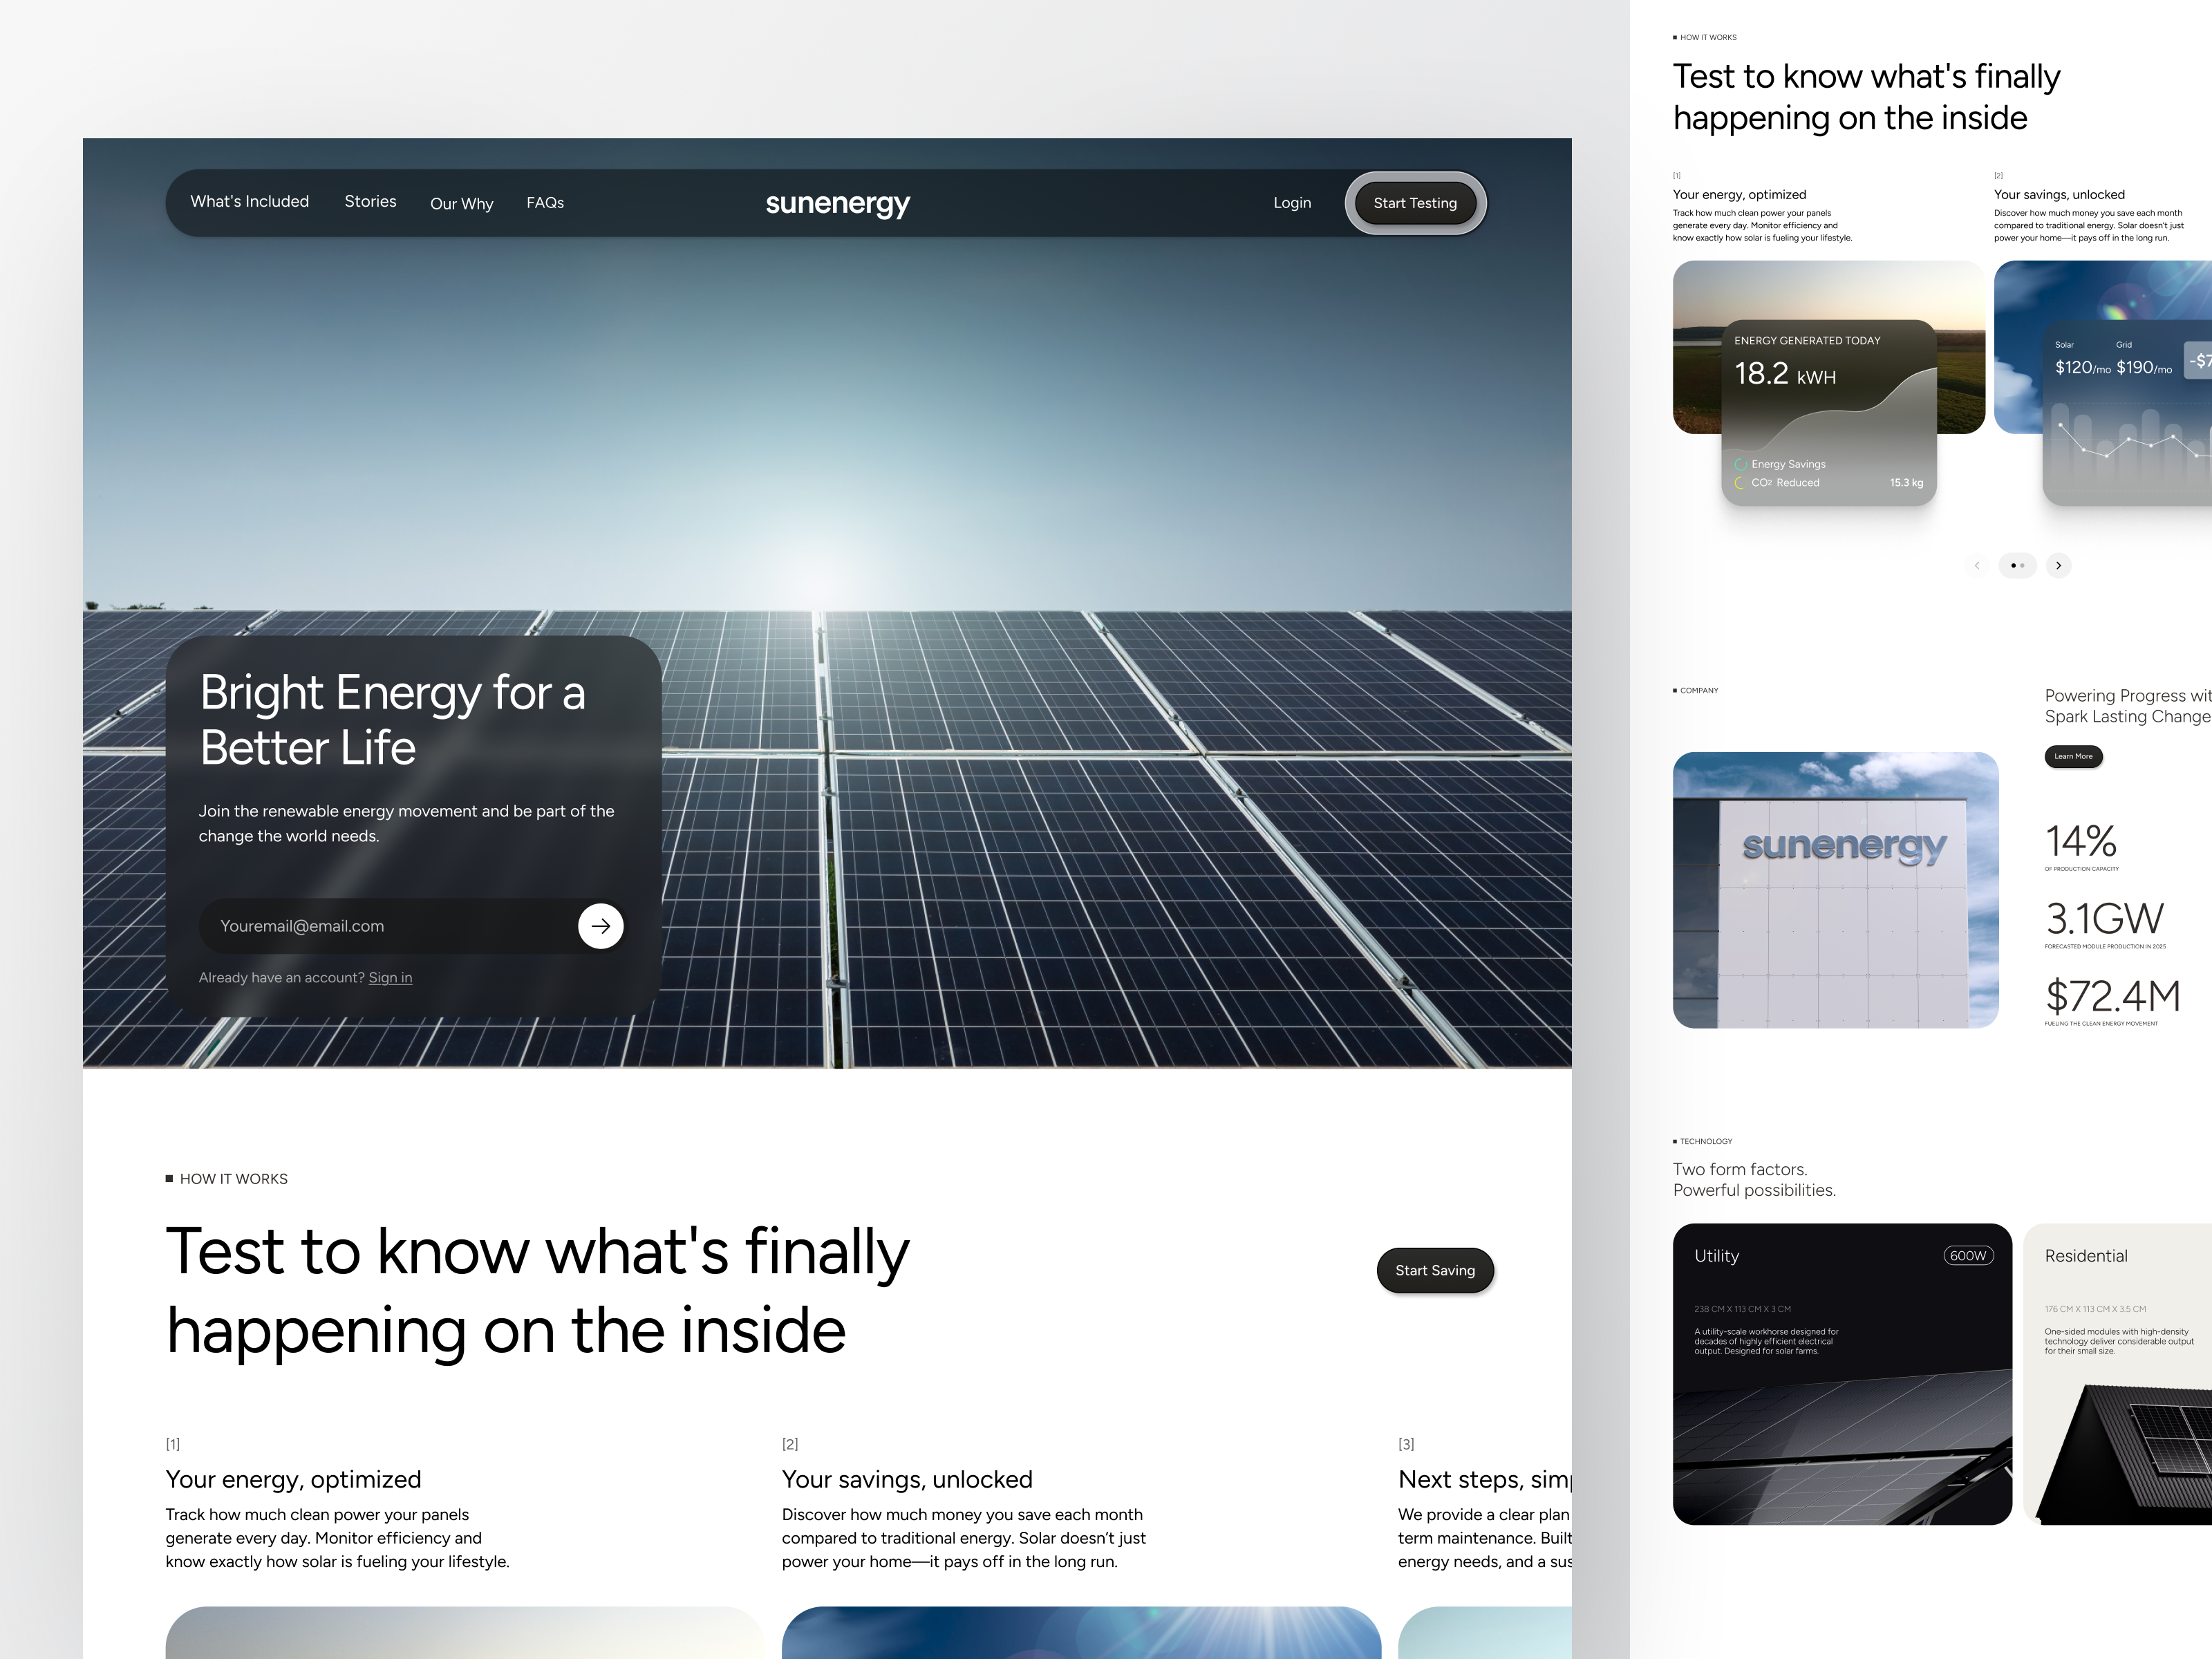This screenshot has width=2212, height=1659.
Task: Open What's Included nav item
Action: 249,202
